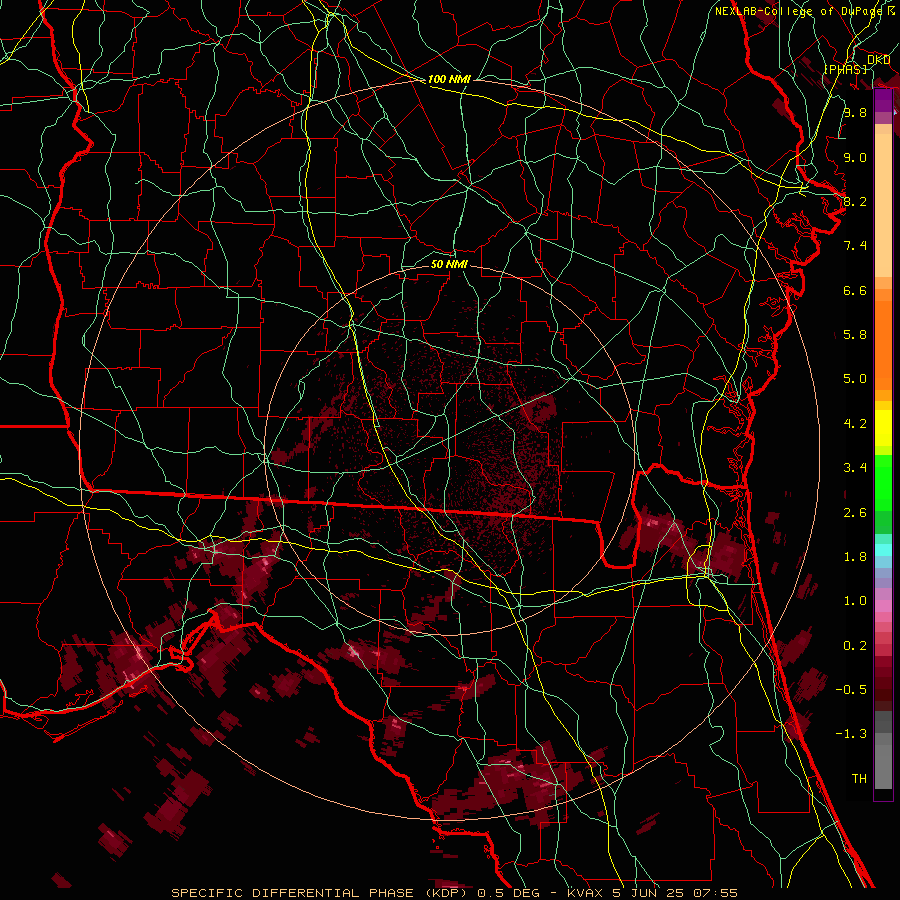This screenshot has width=900, height=900.
Task: Click the 9.8 legend value
Action: [x=855, y=112]
